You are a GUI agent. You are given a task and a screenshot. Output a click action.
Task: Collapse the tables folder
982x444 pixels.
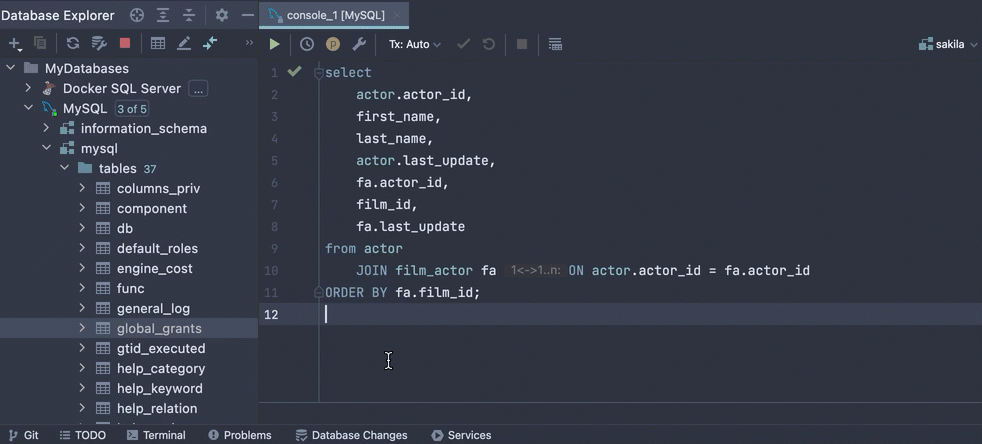click(x=65, y=168)
